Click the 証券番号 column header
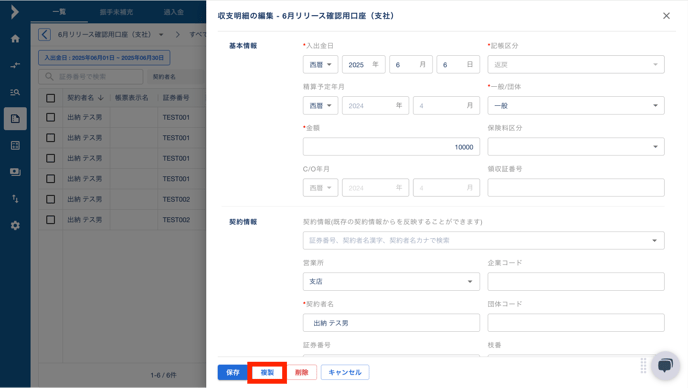Image resolution: width=688 pixels, height=388 pixels. coord(176,98)
